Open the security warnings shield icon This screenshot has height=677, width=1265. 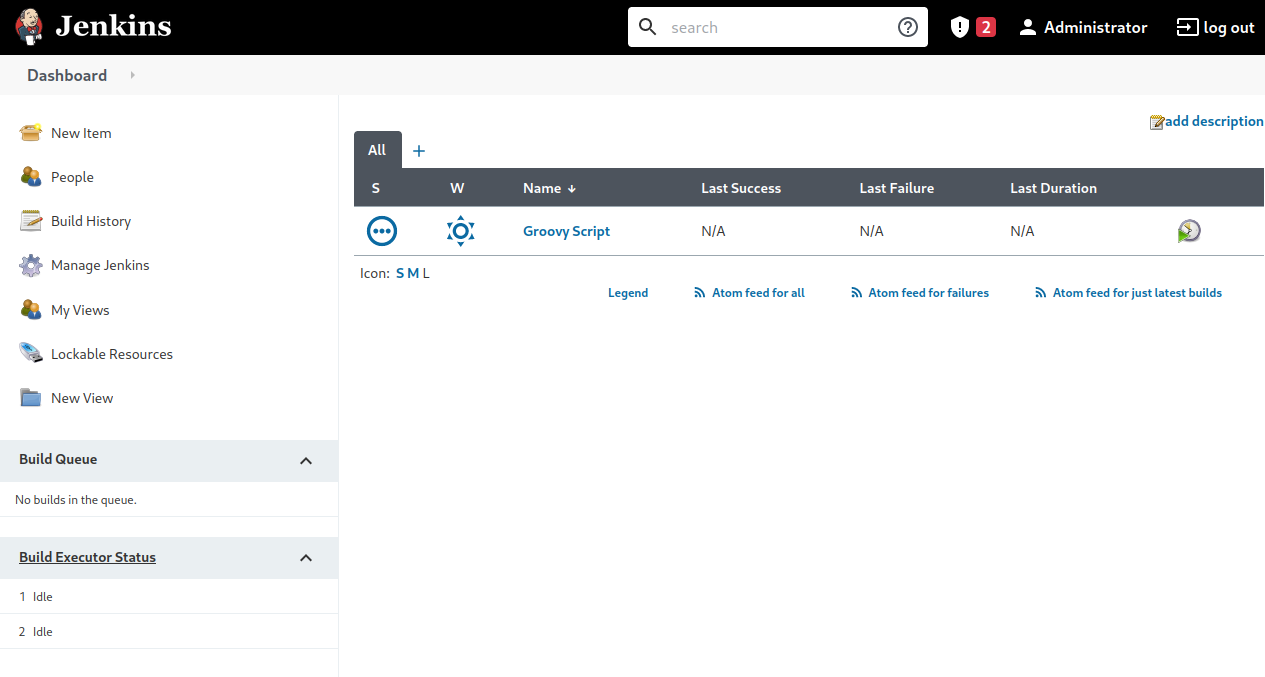tap(960, 27)
